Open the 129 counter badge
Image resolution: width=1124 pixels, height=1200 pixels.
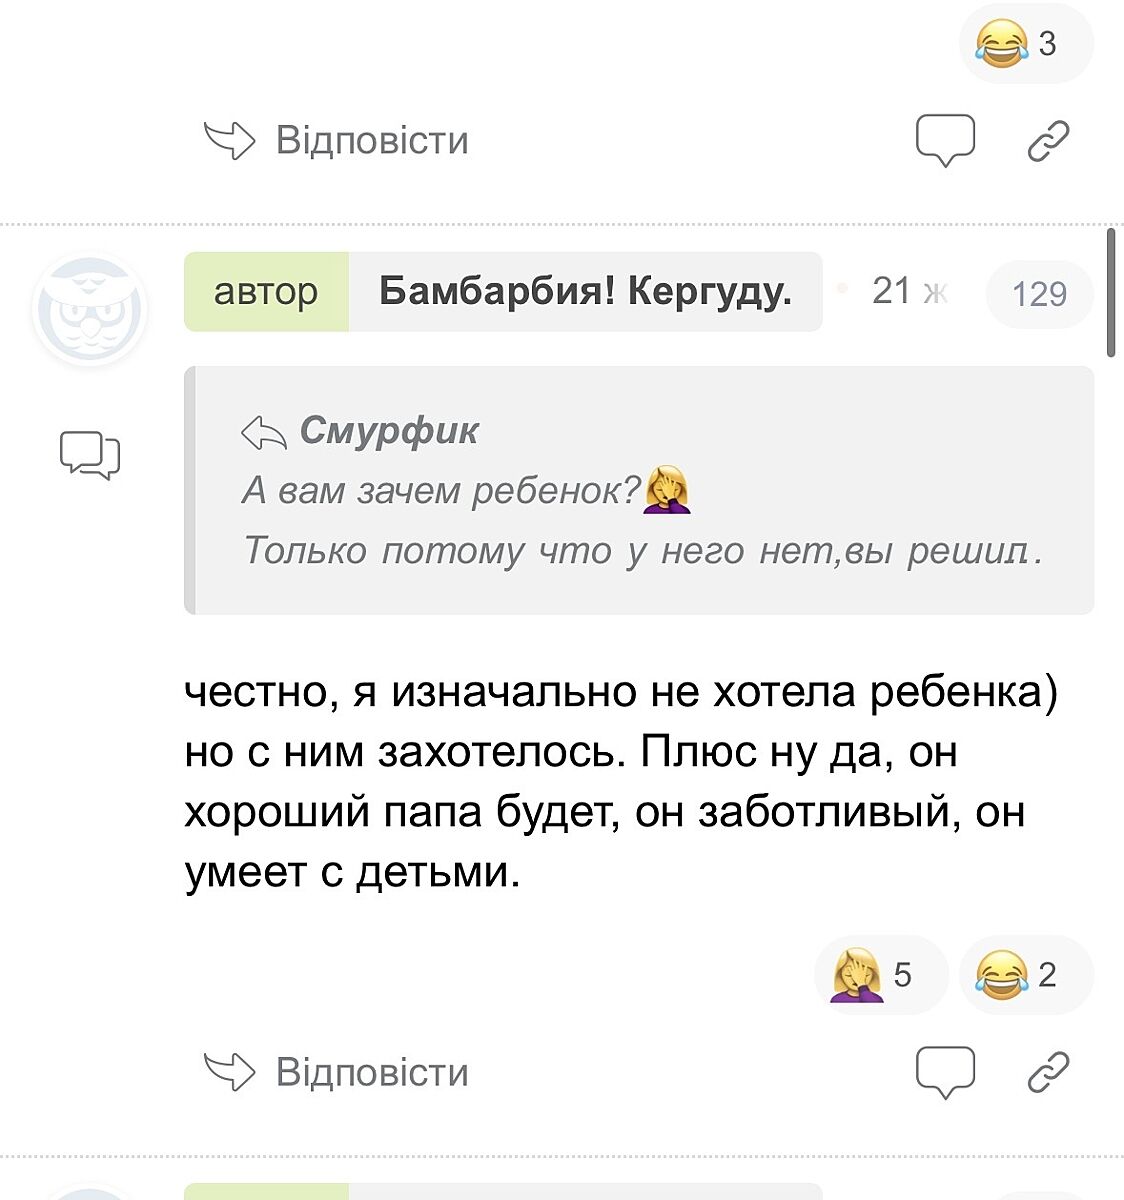[1039, 294]
